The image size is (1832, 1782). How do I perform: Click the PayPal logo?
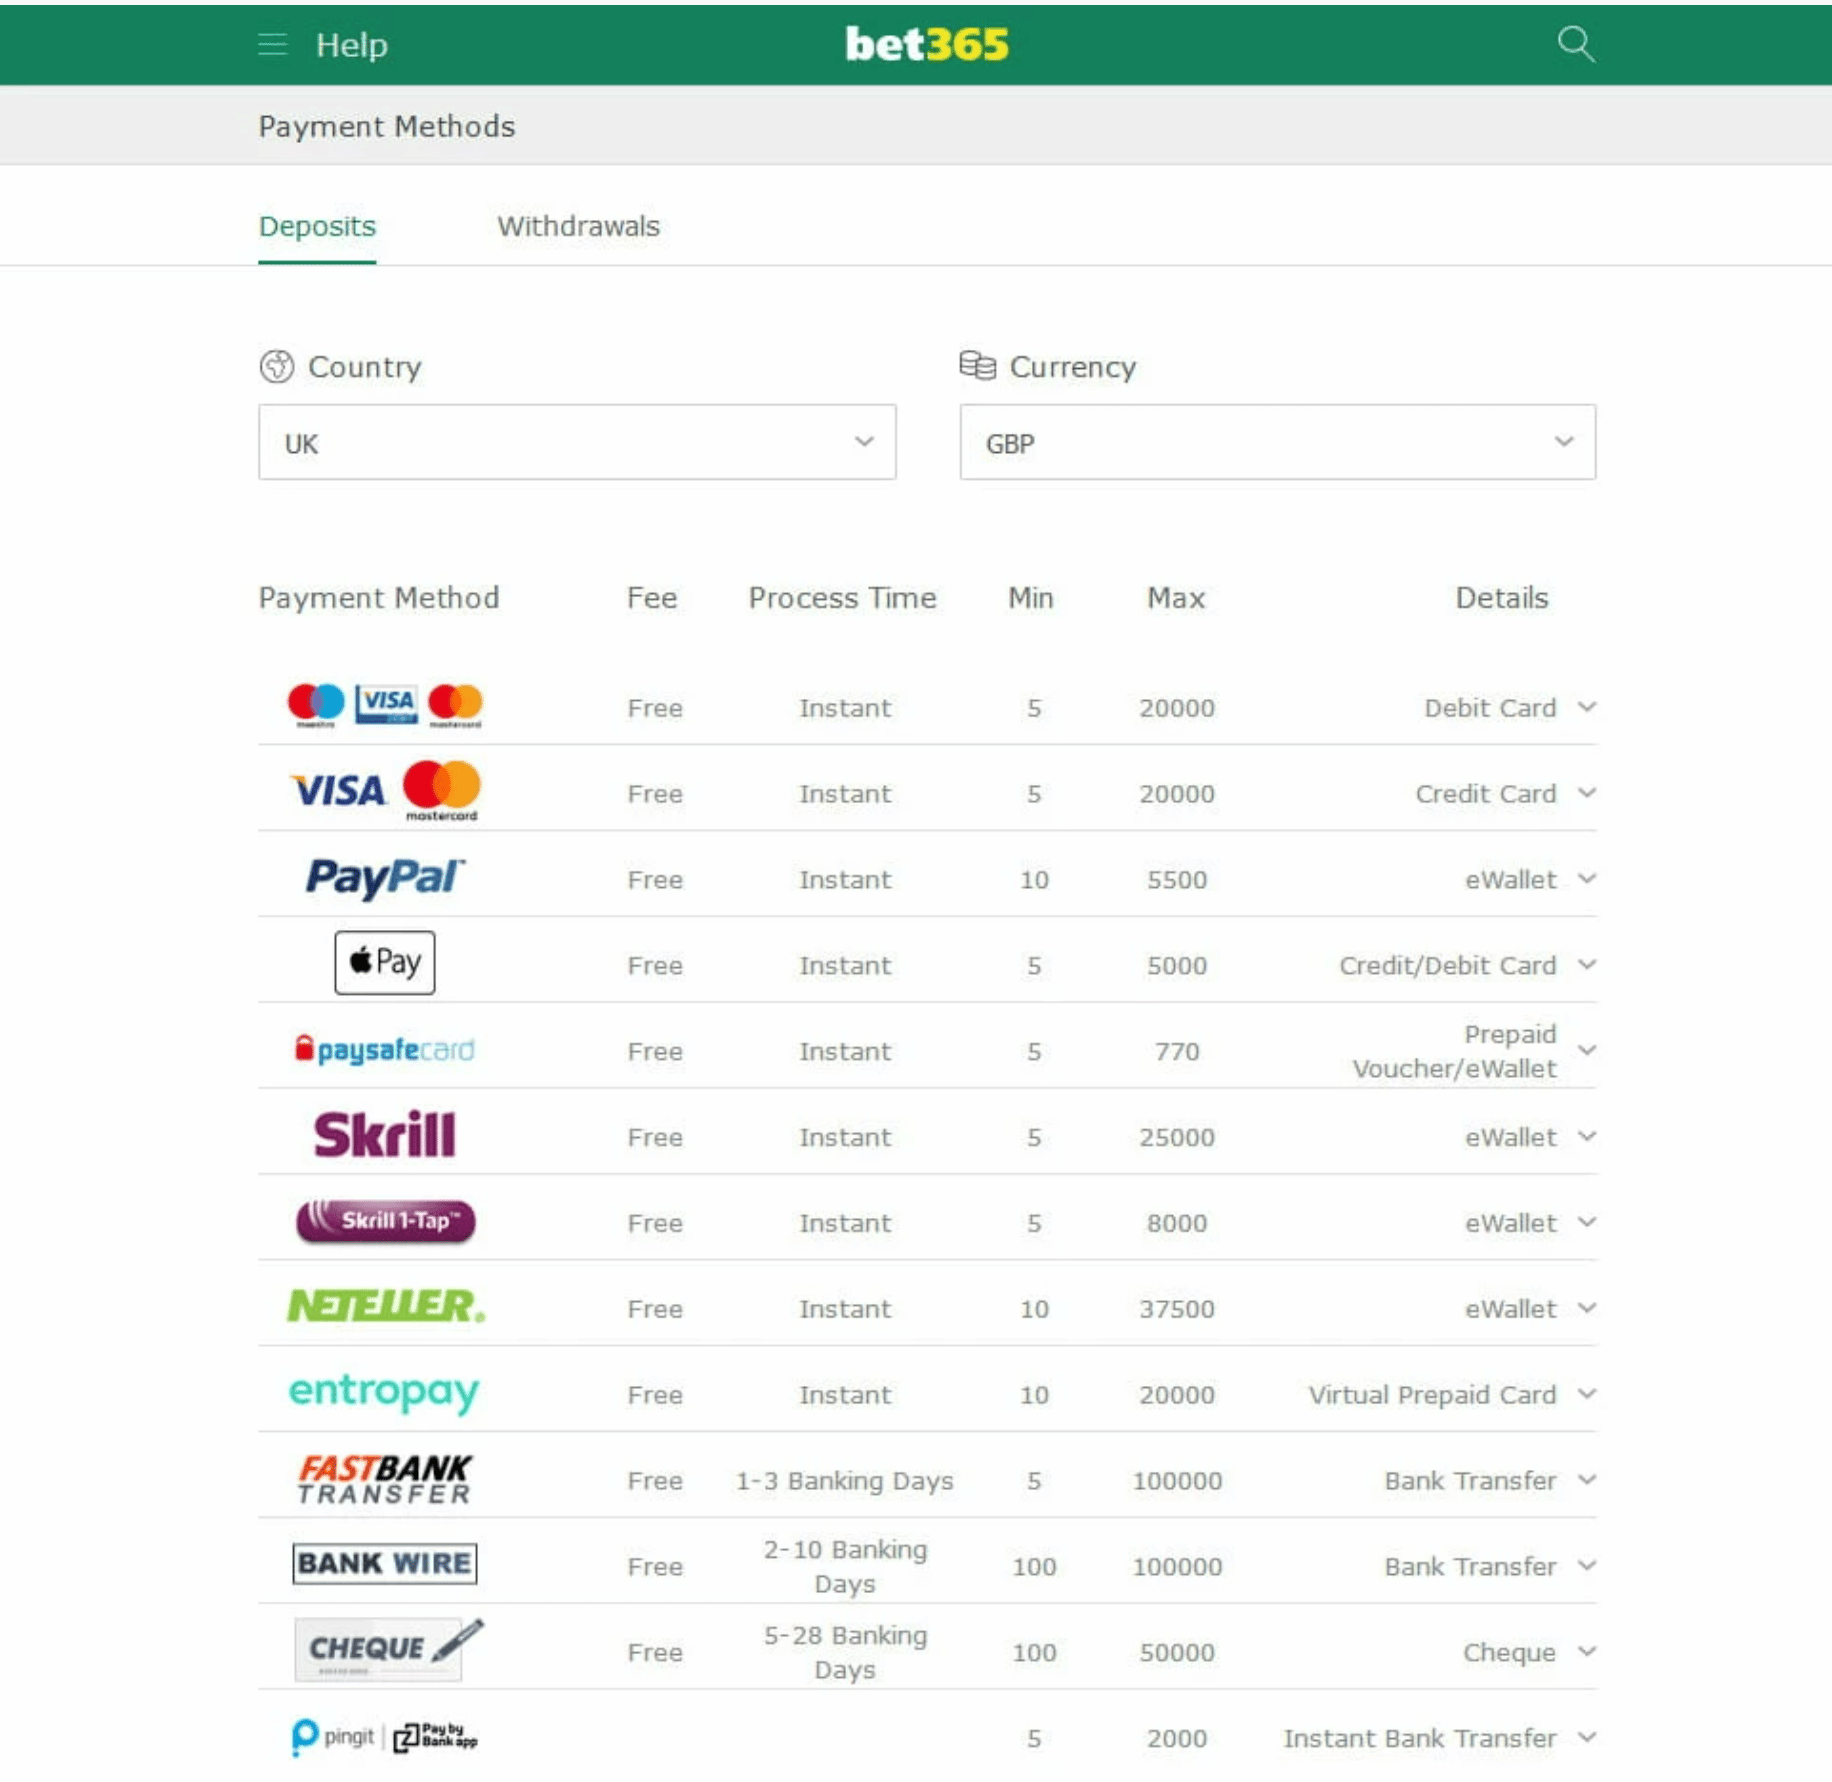point(385,878)
